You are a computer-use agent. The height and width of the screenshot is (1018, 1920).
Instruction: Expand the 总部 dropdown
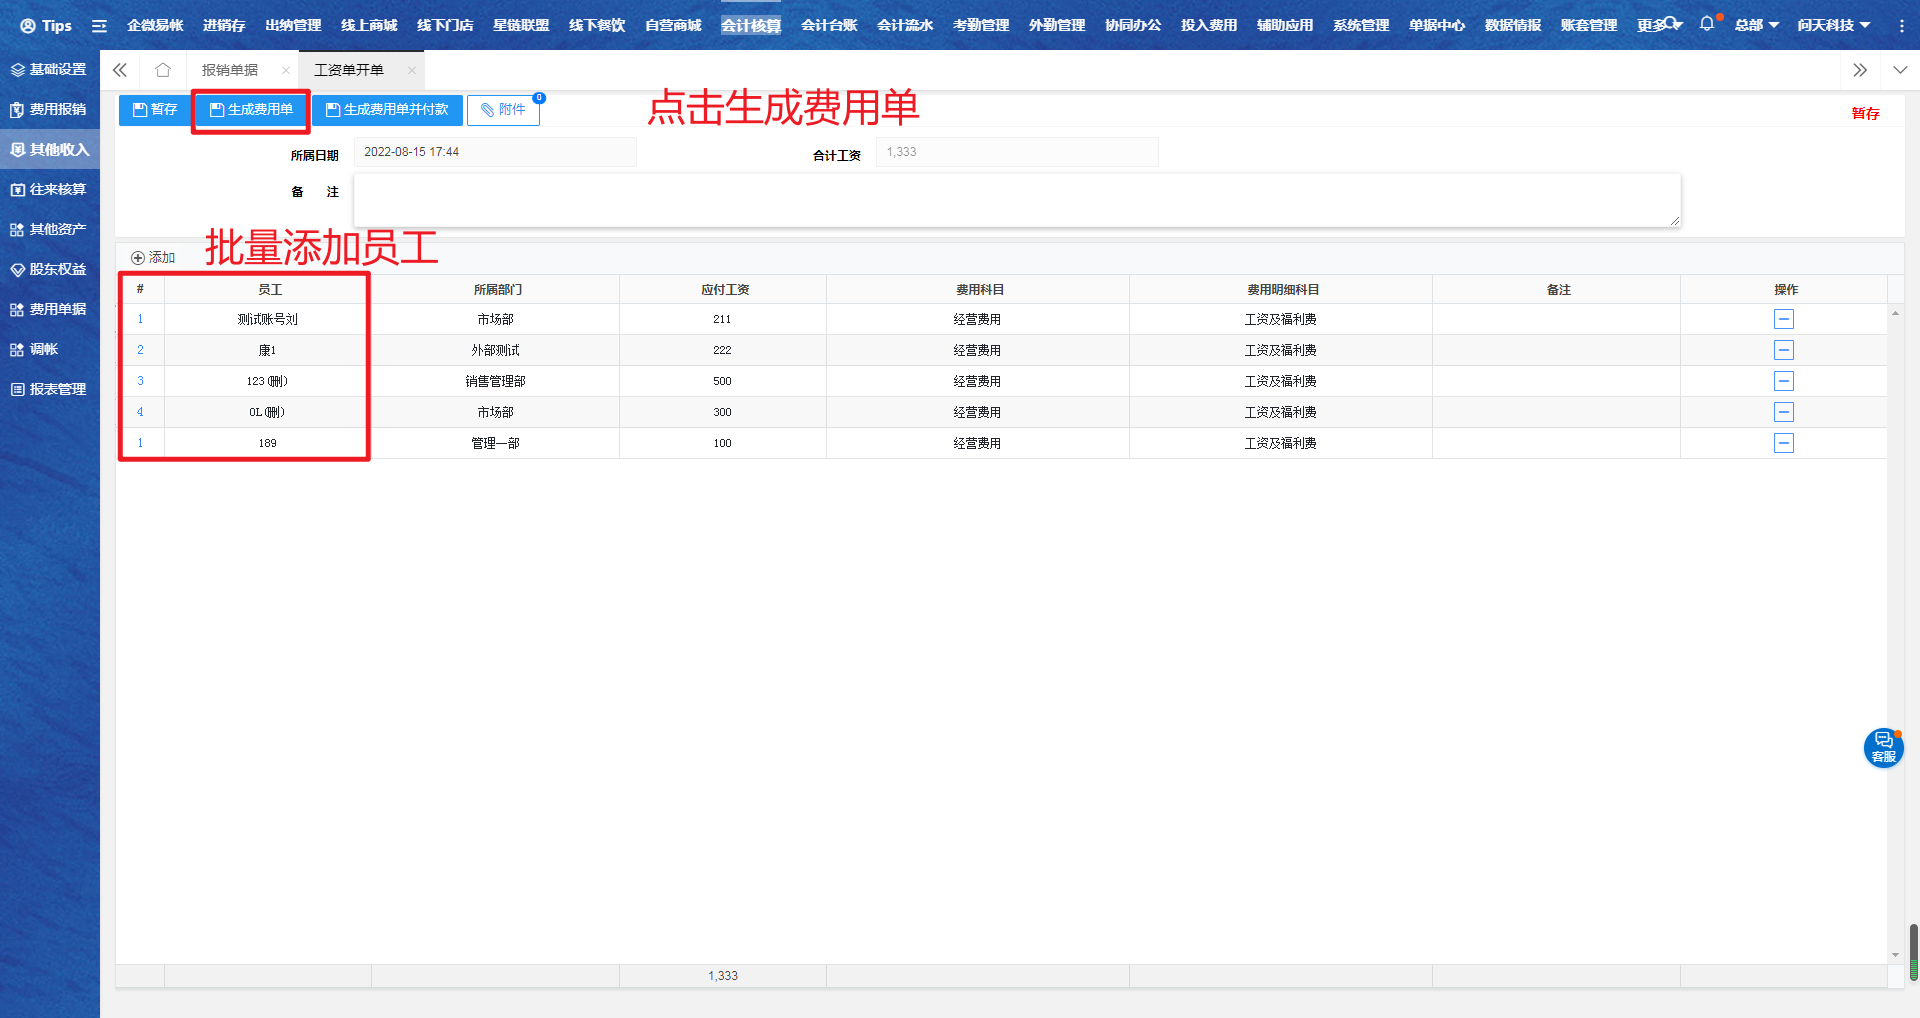1756,25
